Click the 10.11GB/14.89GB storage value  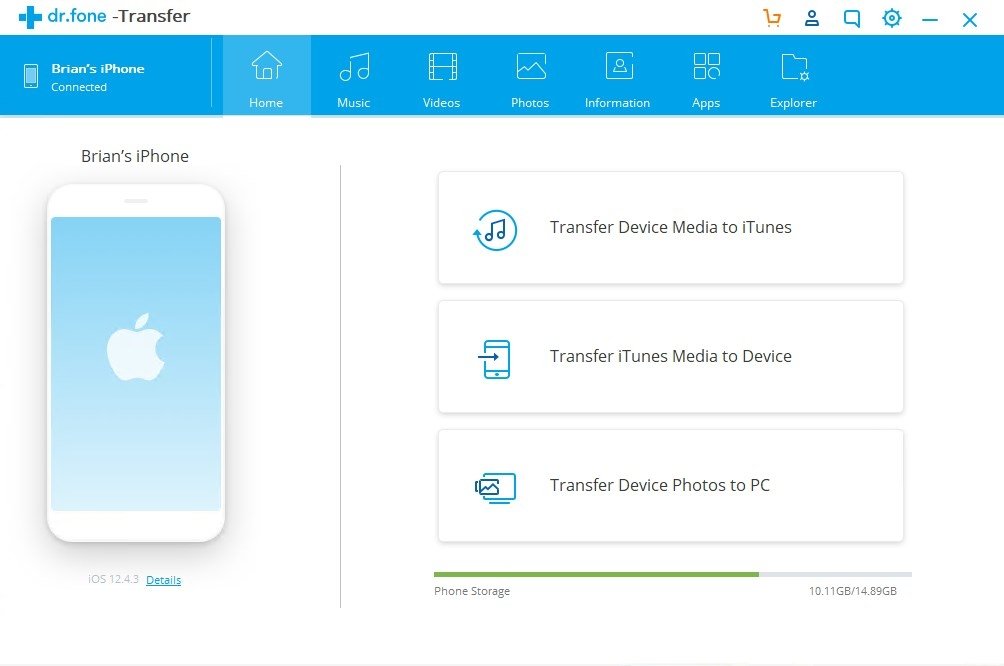click(x=852, y=591)
